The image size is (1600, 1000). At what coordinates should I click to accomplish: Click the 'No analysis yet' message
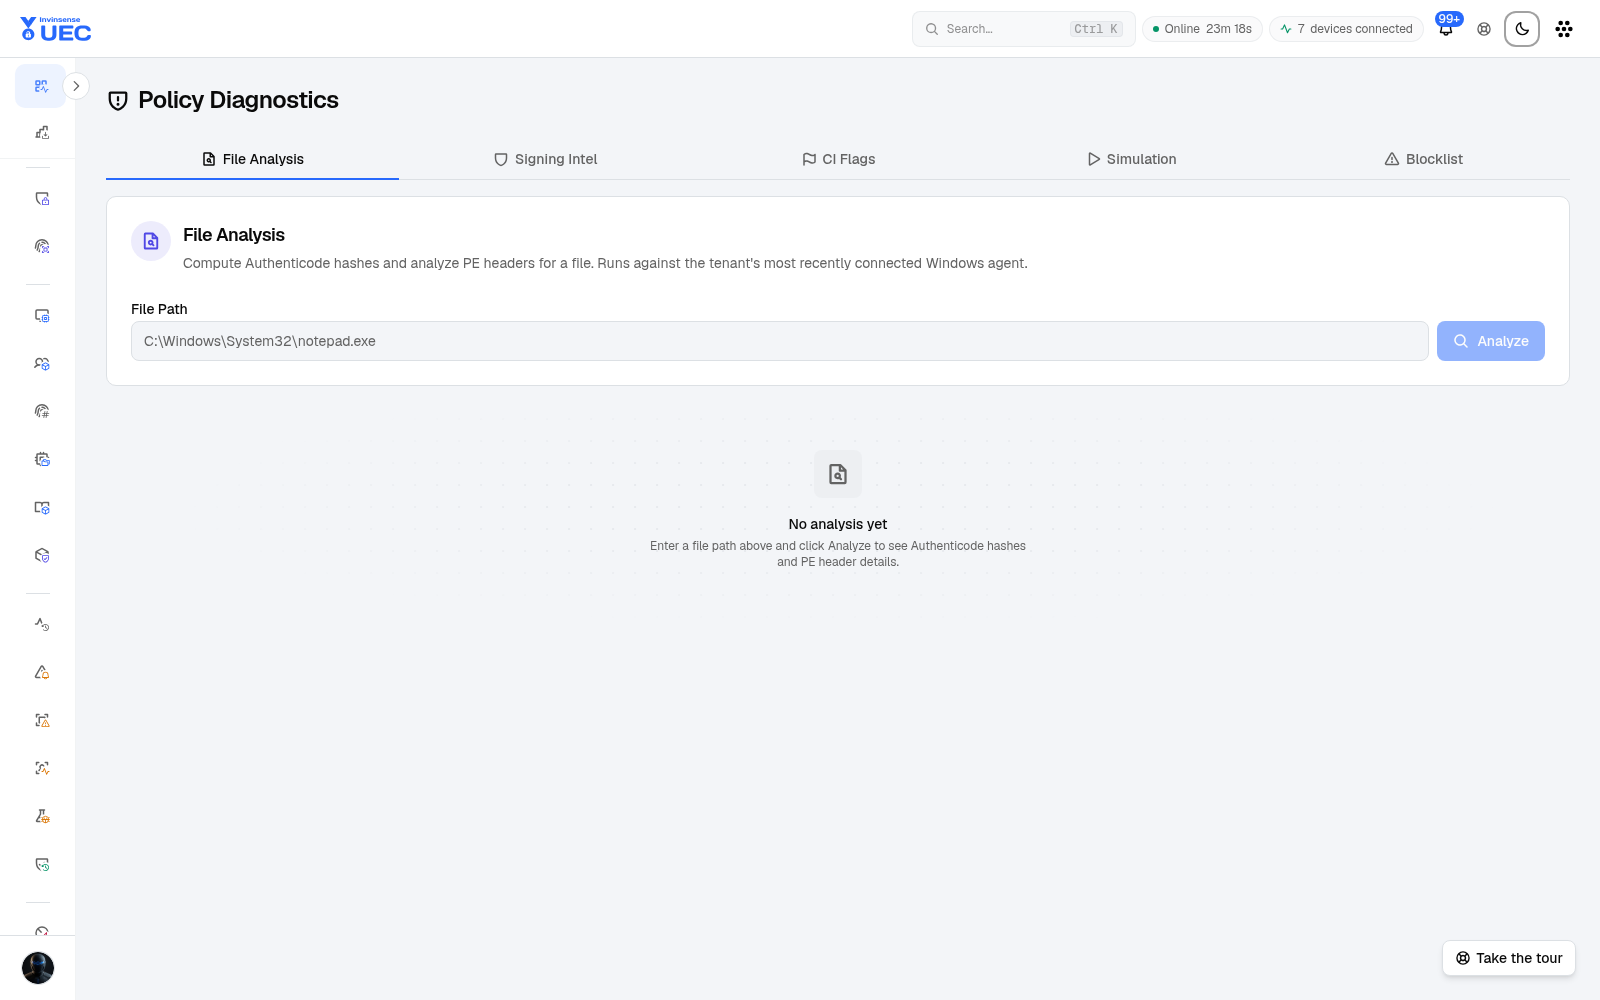(838, 524)
